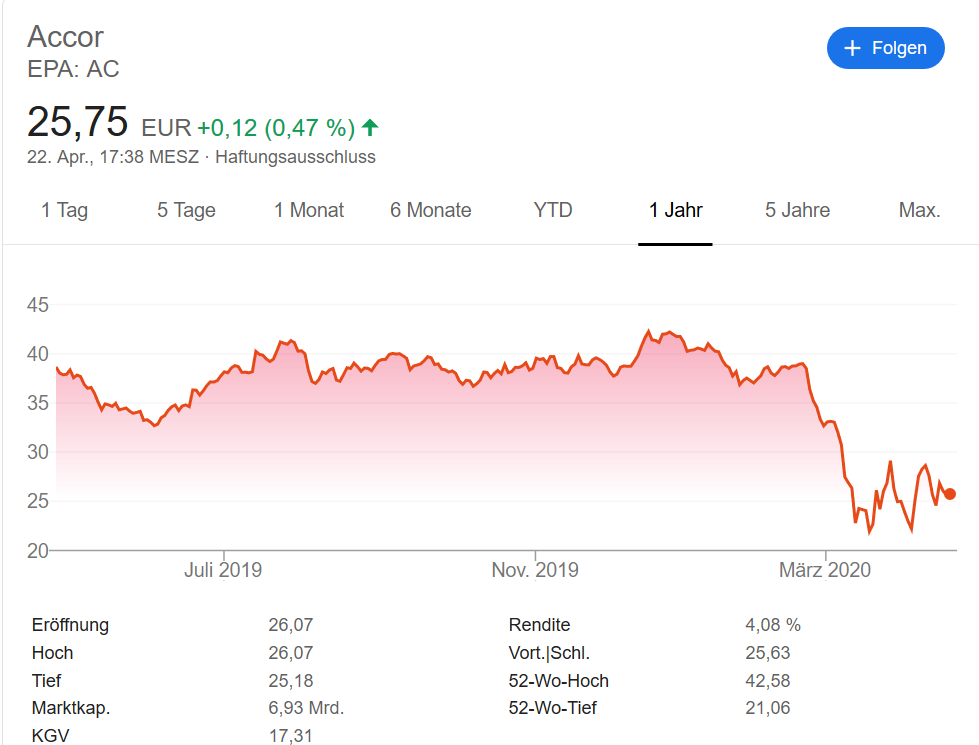Click the plus icon in Folgen button
Viewport: 979px width, 745px height.
[854, 48]
